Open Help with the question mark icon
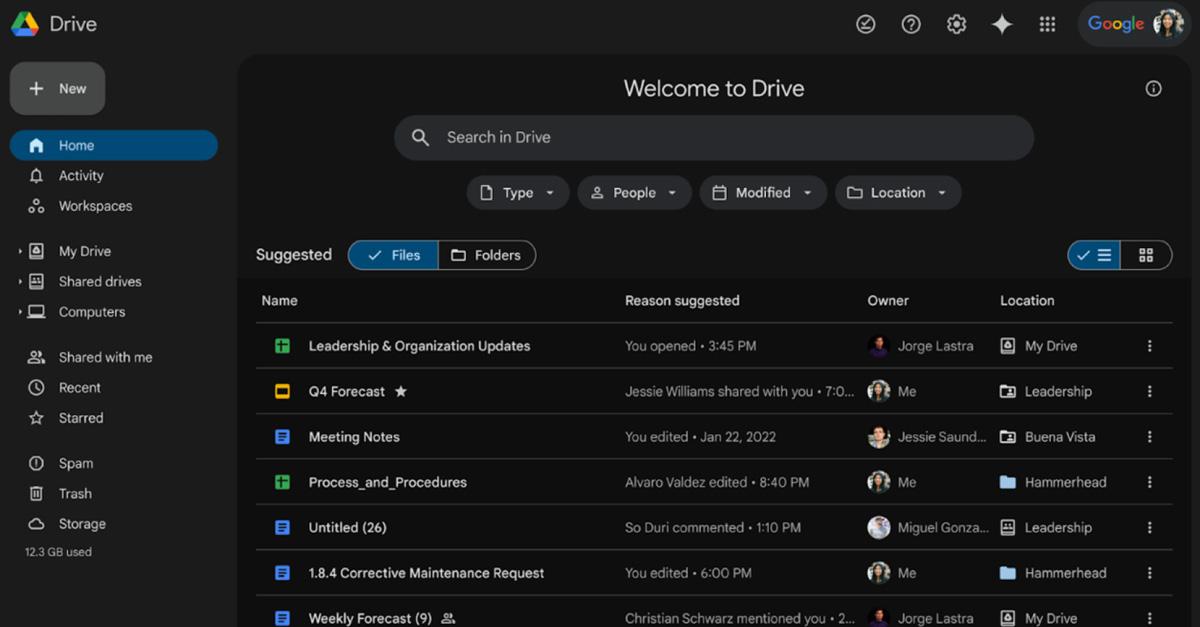 [x=911, y=23]
